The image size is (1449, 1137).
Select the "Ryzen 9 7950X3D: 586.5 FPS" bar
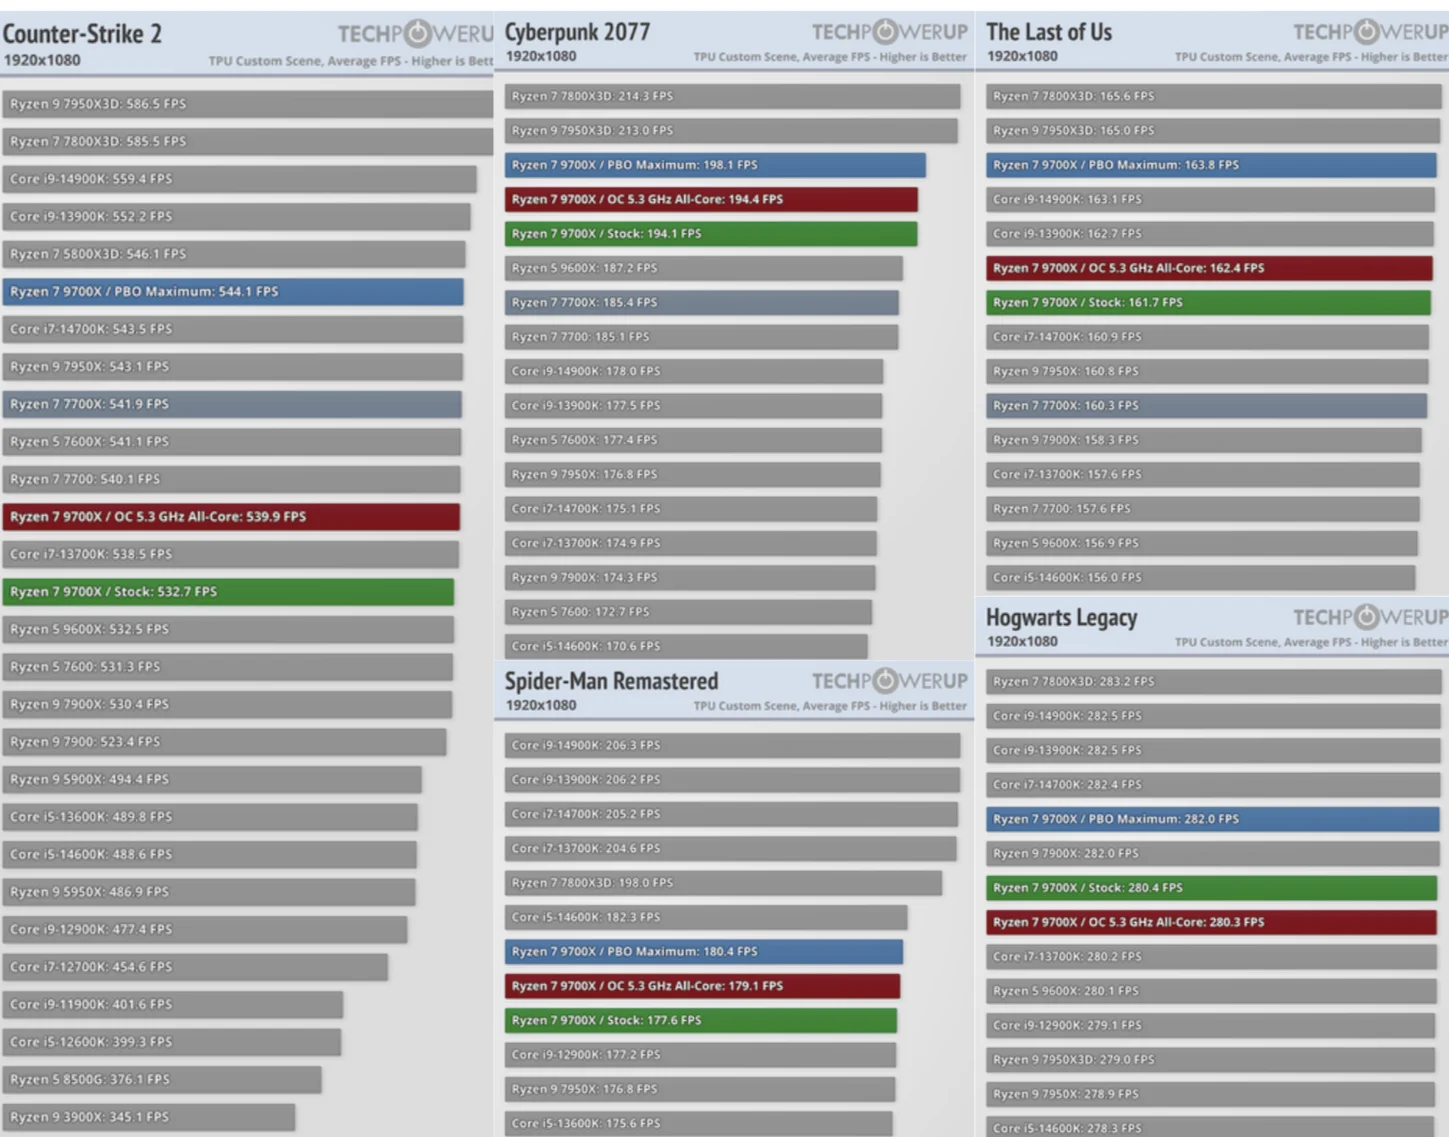pyautogui.click(x=248, y=104)
